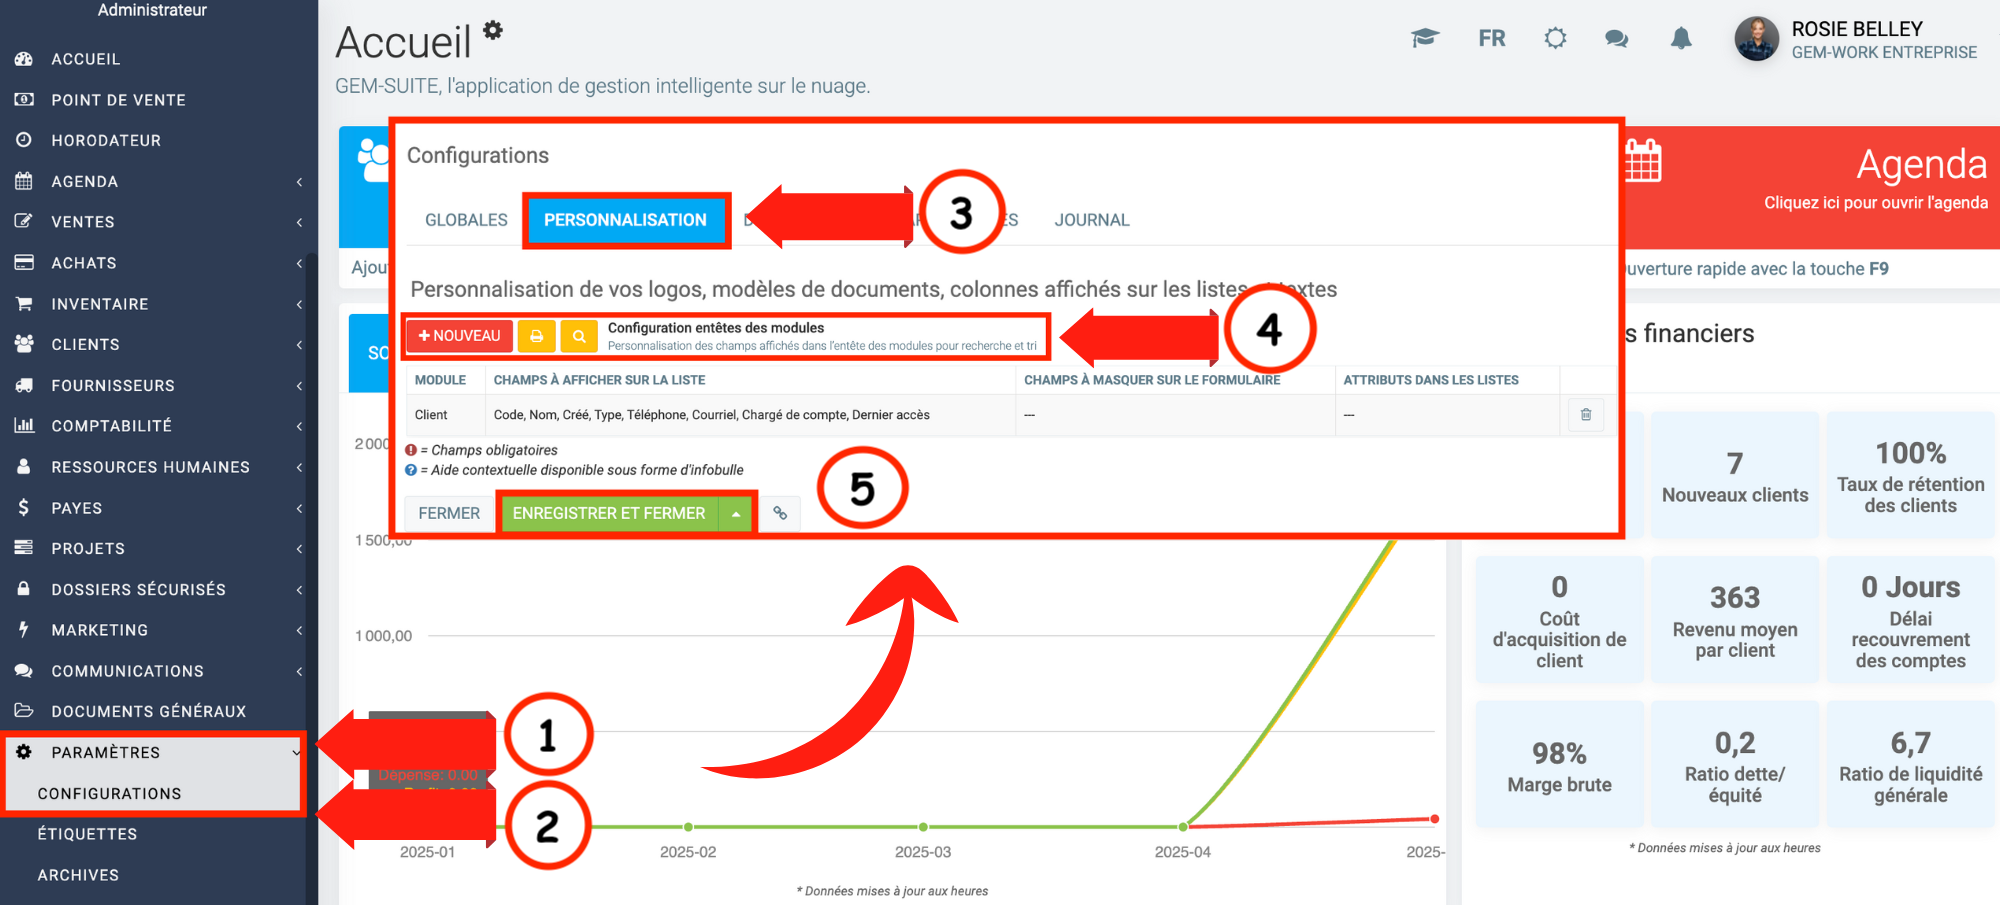
Task: Switch to the Globales tab
Action: coord(466,220)
